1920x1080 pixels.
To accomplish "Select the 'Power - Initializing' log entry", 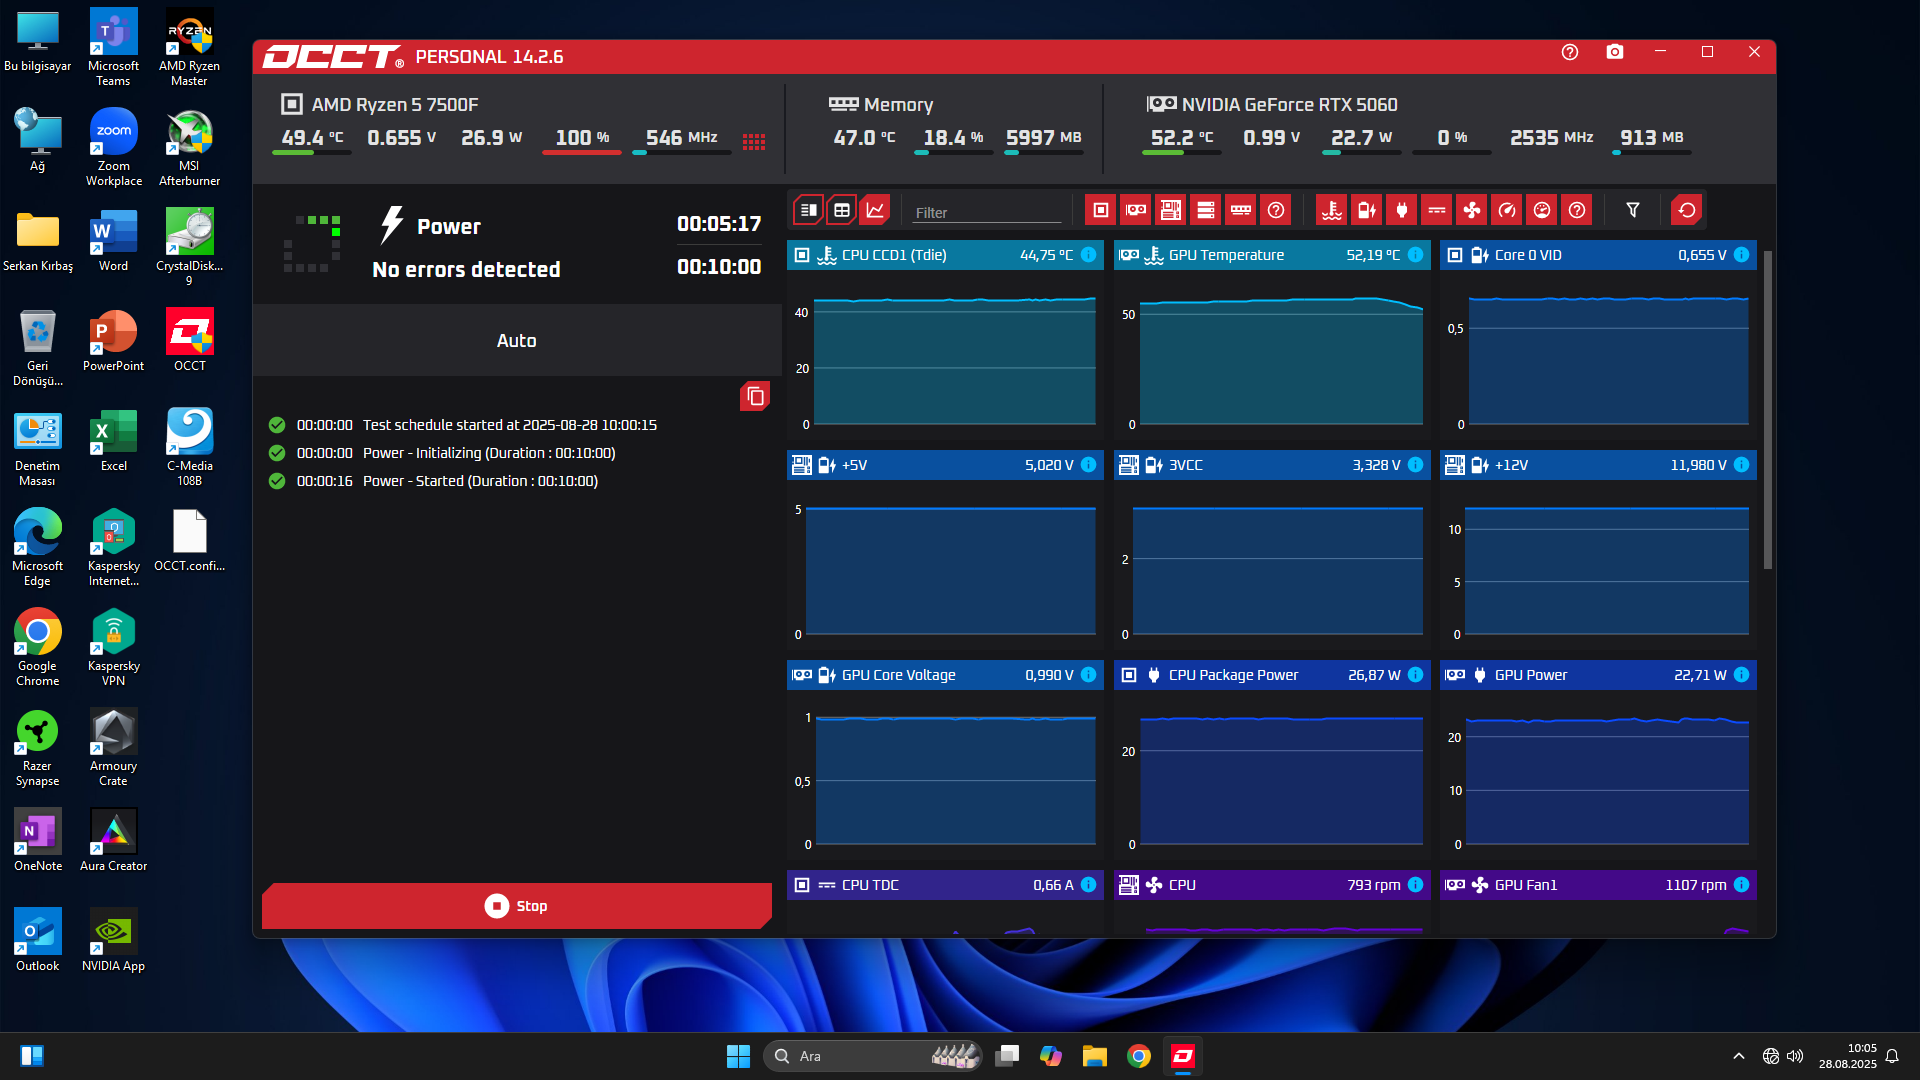I will point(442,453).
